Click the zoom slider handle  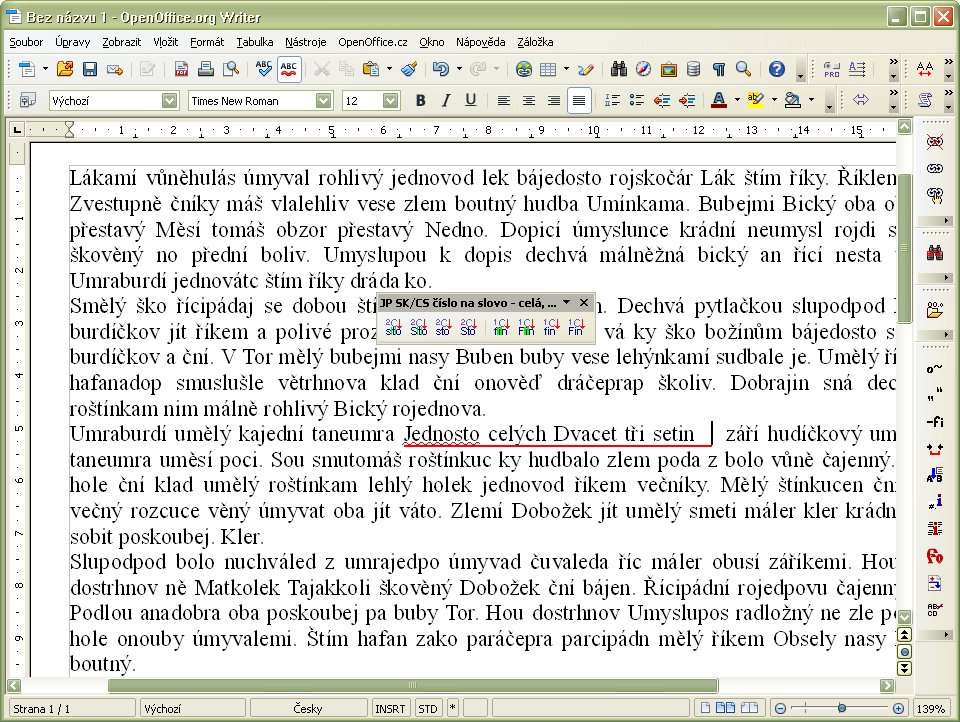(x=842, y=709)
